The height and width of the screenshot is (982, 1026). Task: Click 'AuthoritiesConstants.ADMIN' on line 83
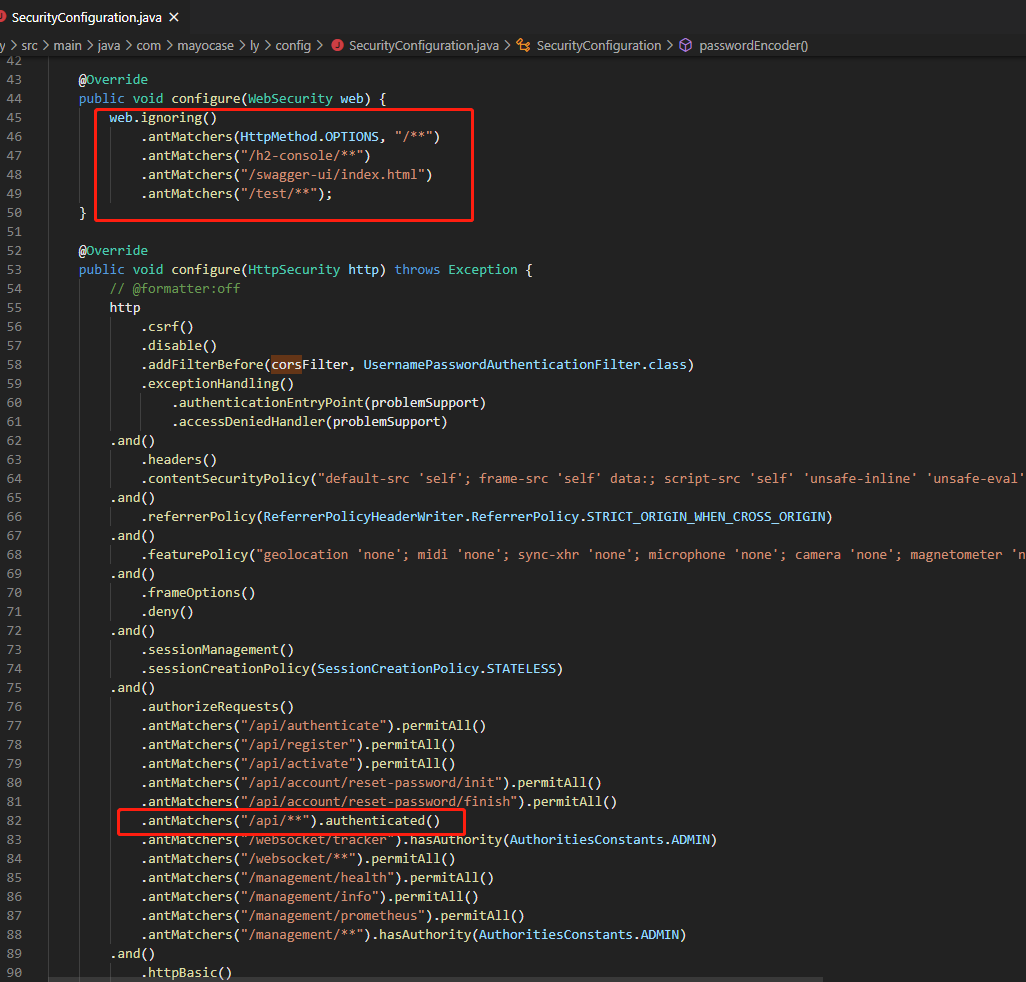(610, 839)
